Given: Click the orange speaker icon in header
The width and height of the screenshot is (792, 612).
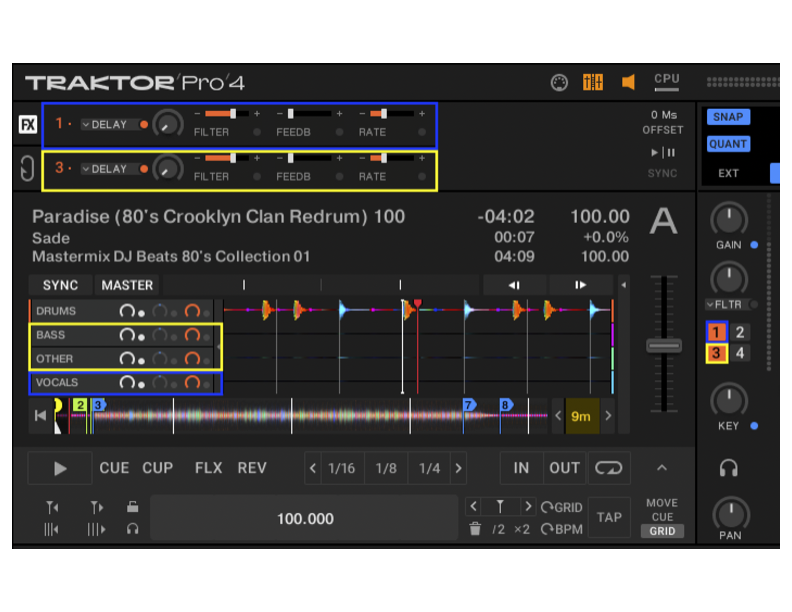Looking at the screenshot, I should click(x=628, y=82).
